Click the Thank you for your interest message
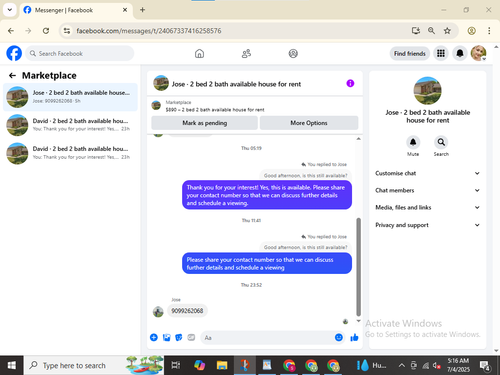The height and width of the screenshot is (375, 500). click(267, 195)
